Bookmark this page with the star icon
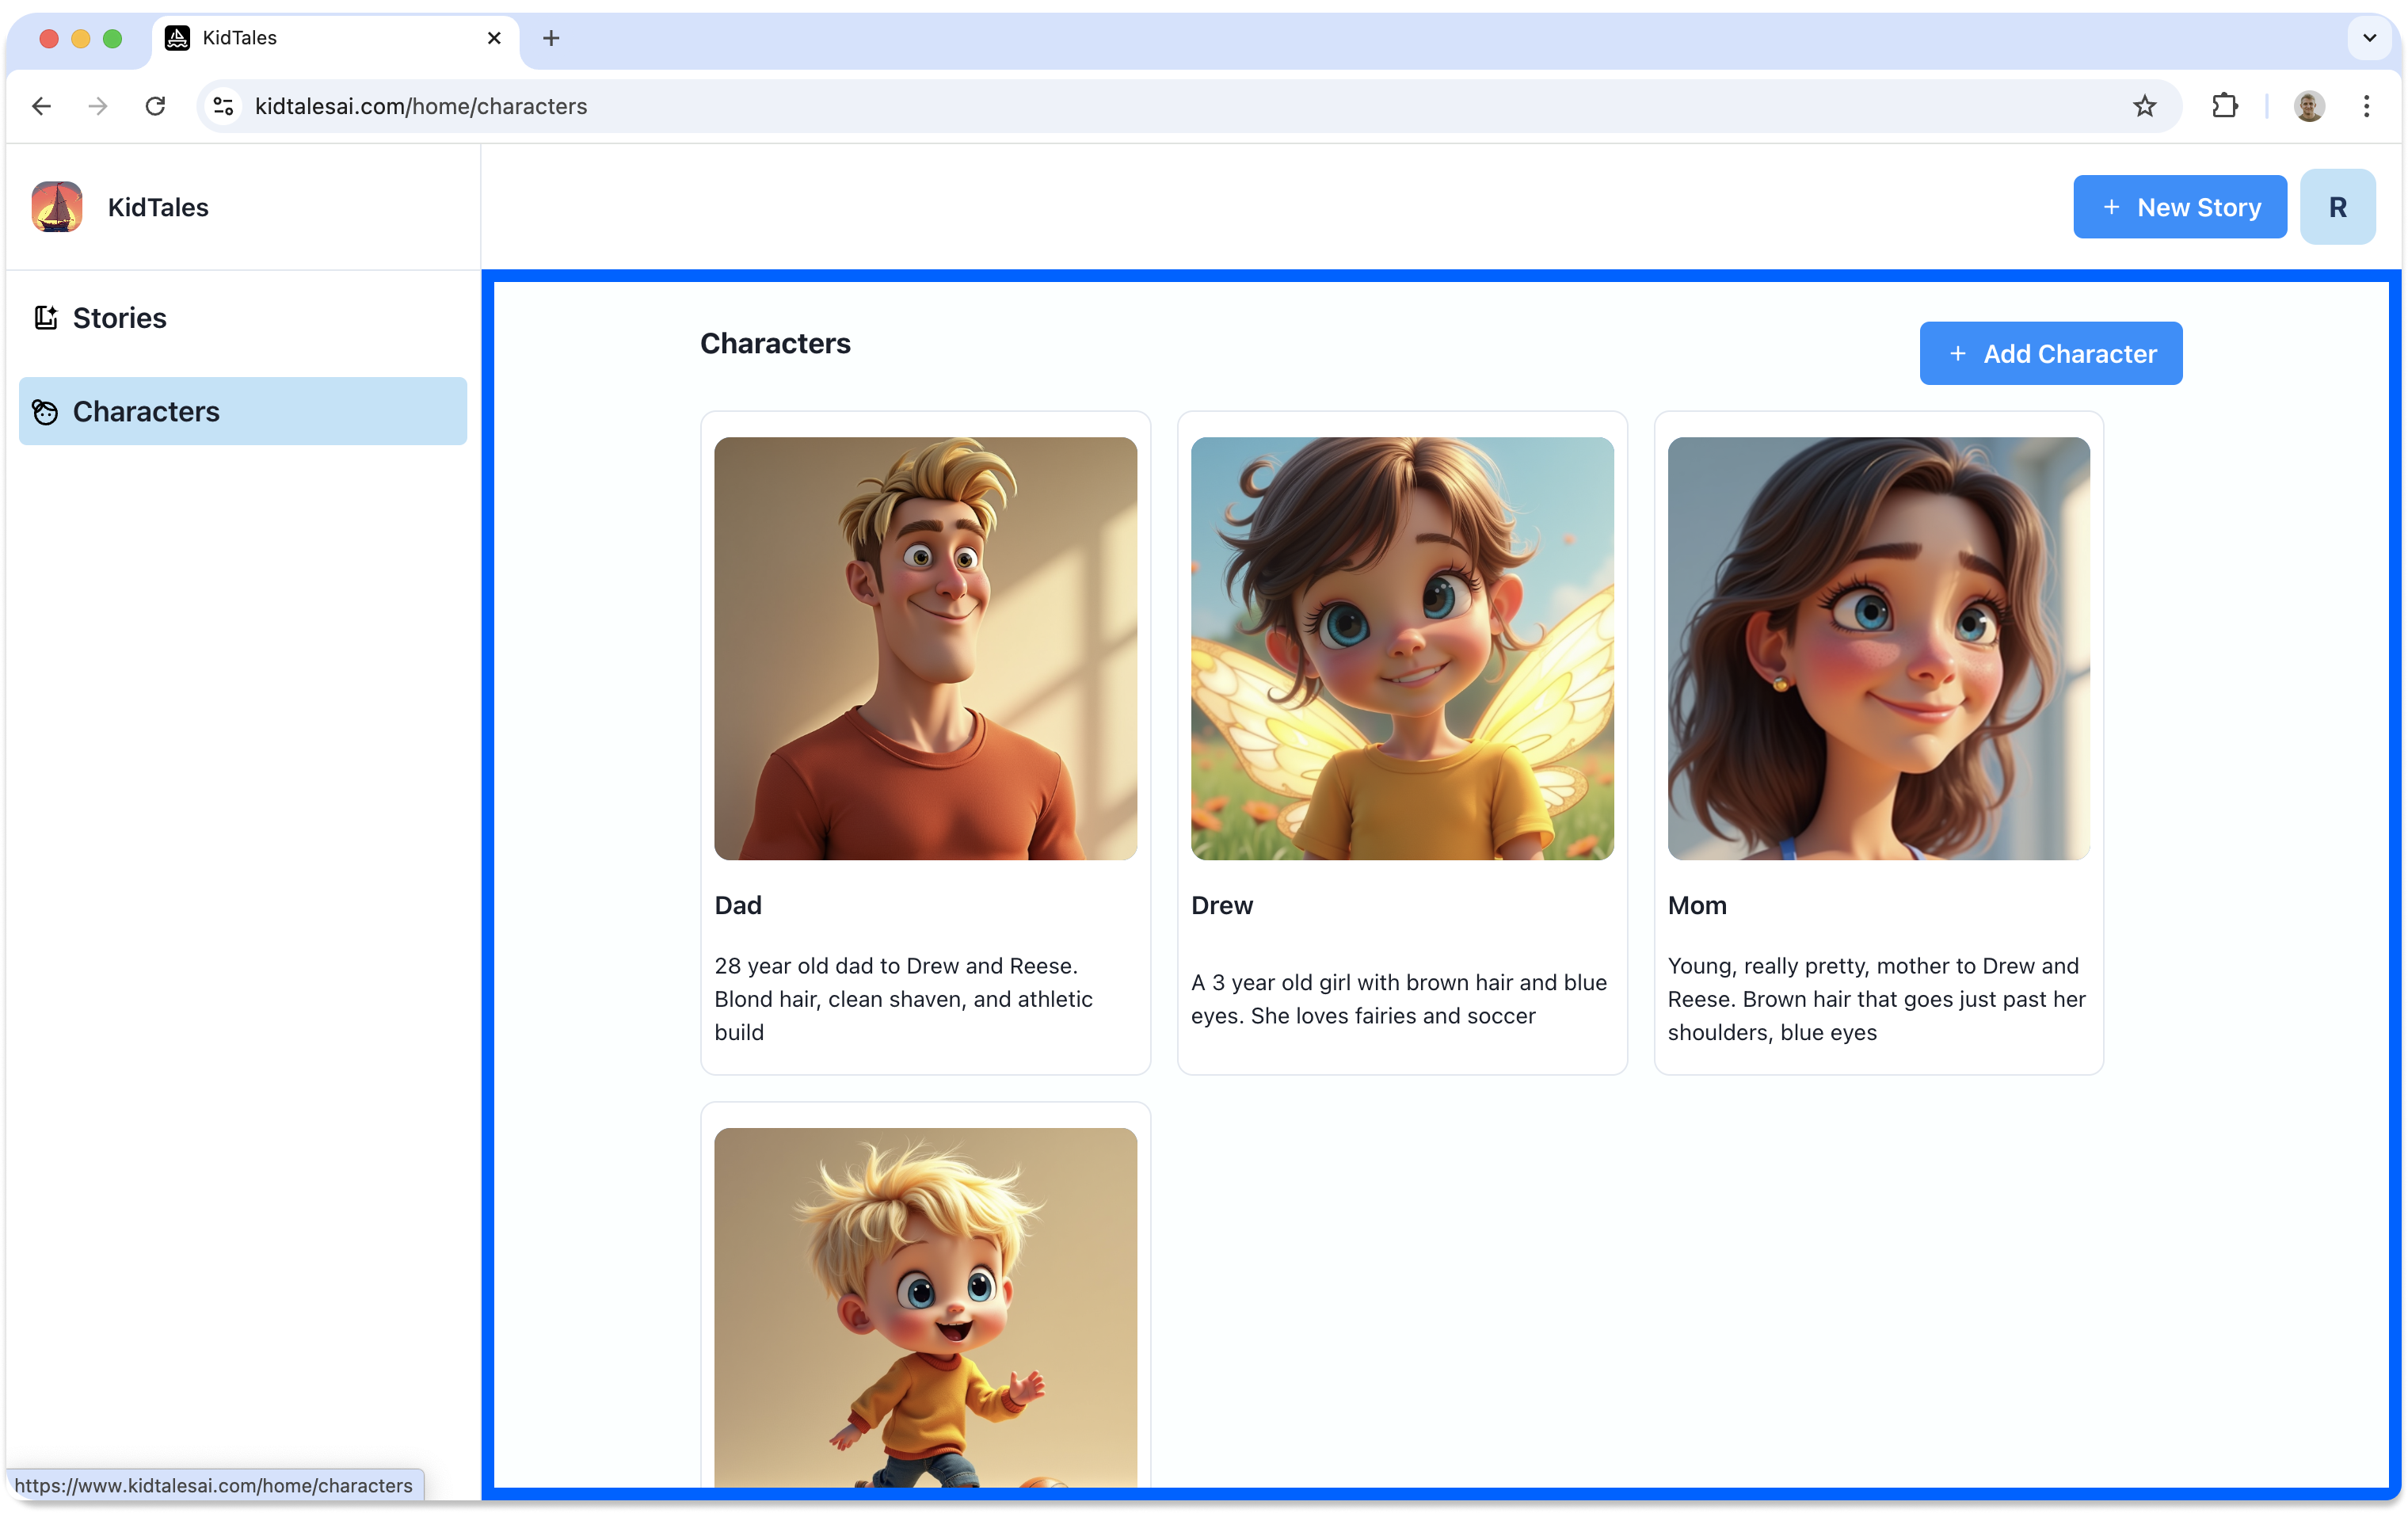This screenshot has height=1513, width=2408. tap(2144, 106)
